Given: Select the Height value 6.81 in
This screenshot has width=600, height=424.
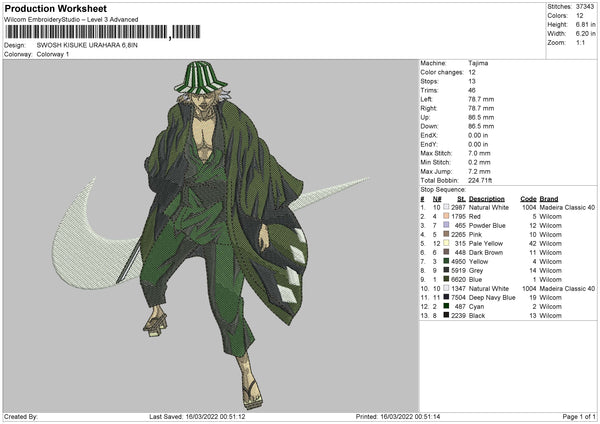Looking at the screenshot, I should coord(586,24).
